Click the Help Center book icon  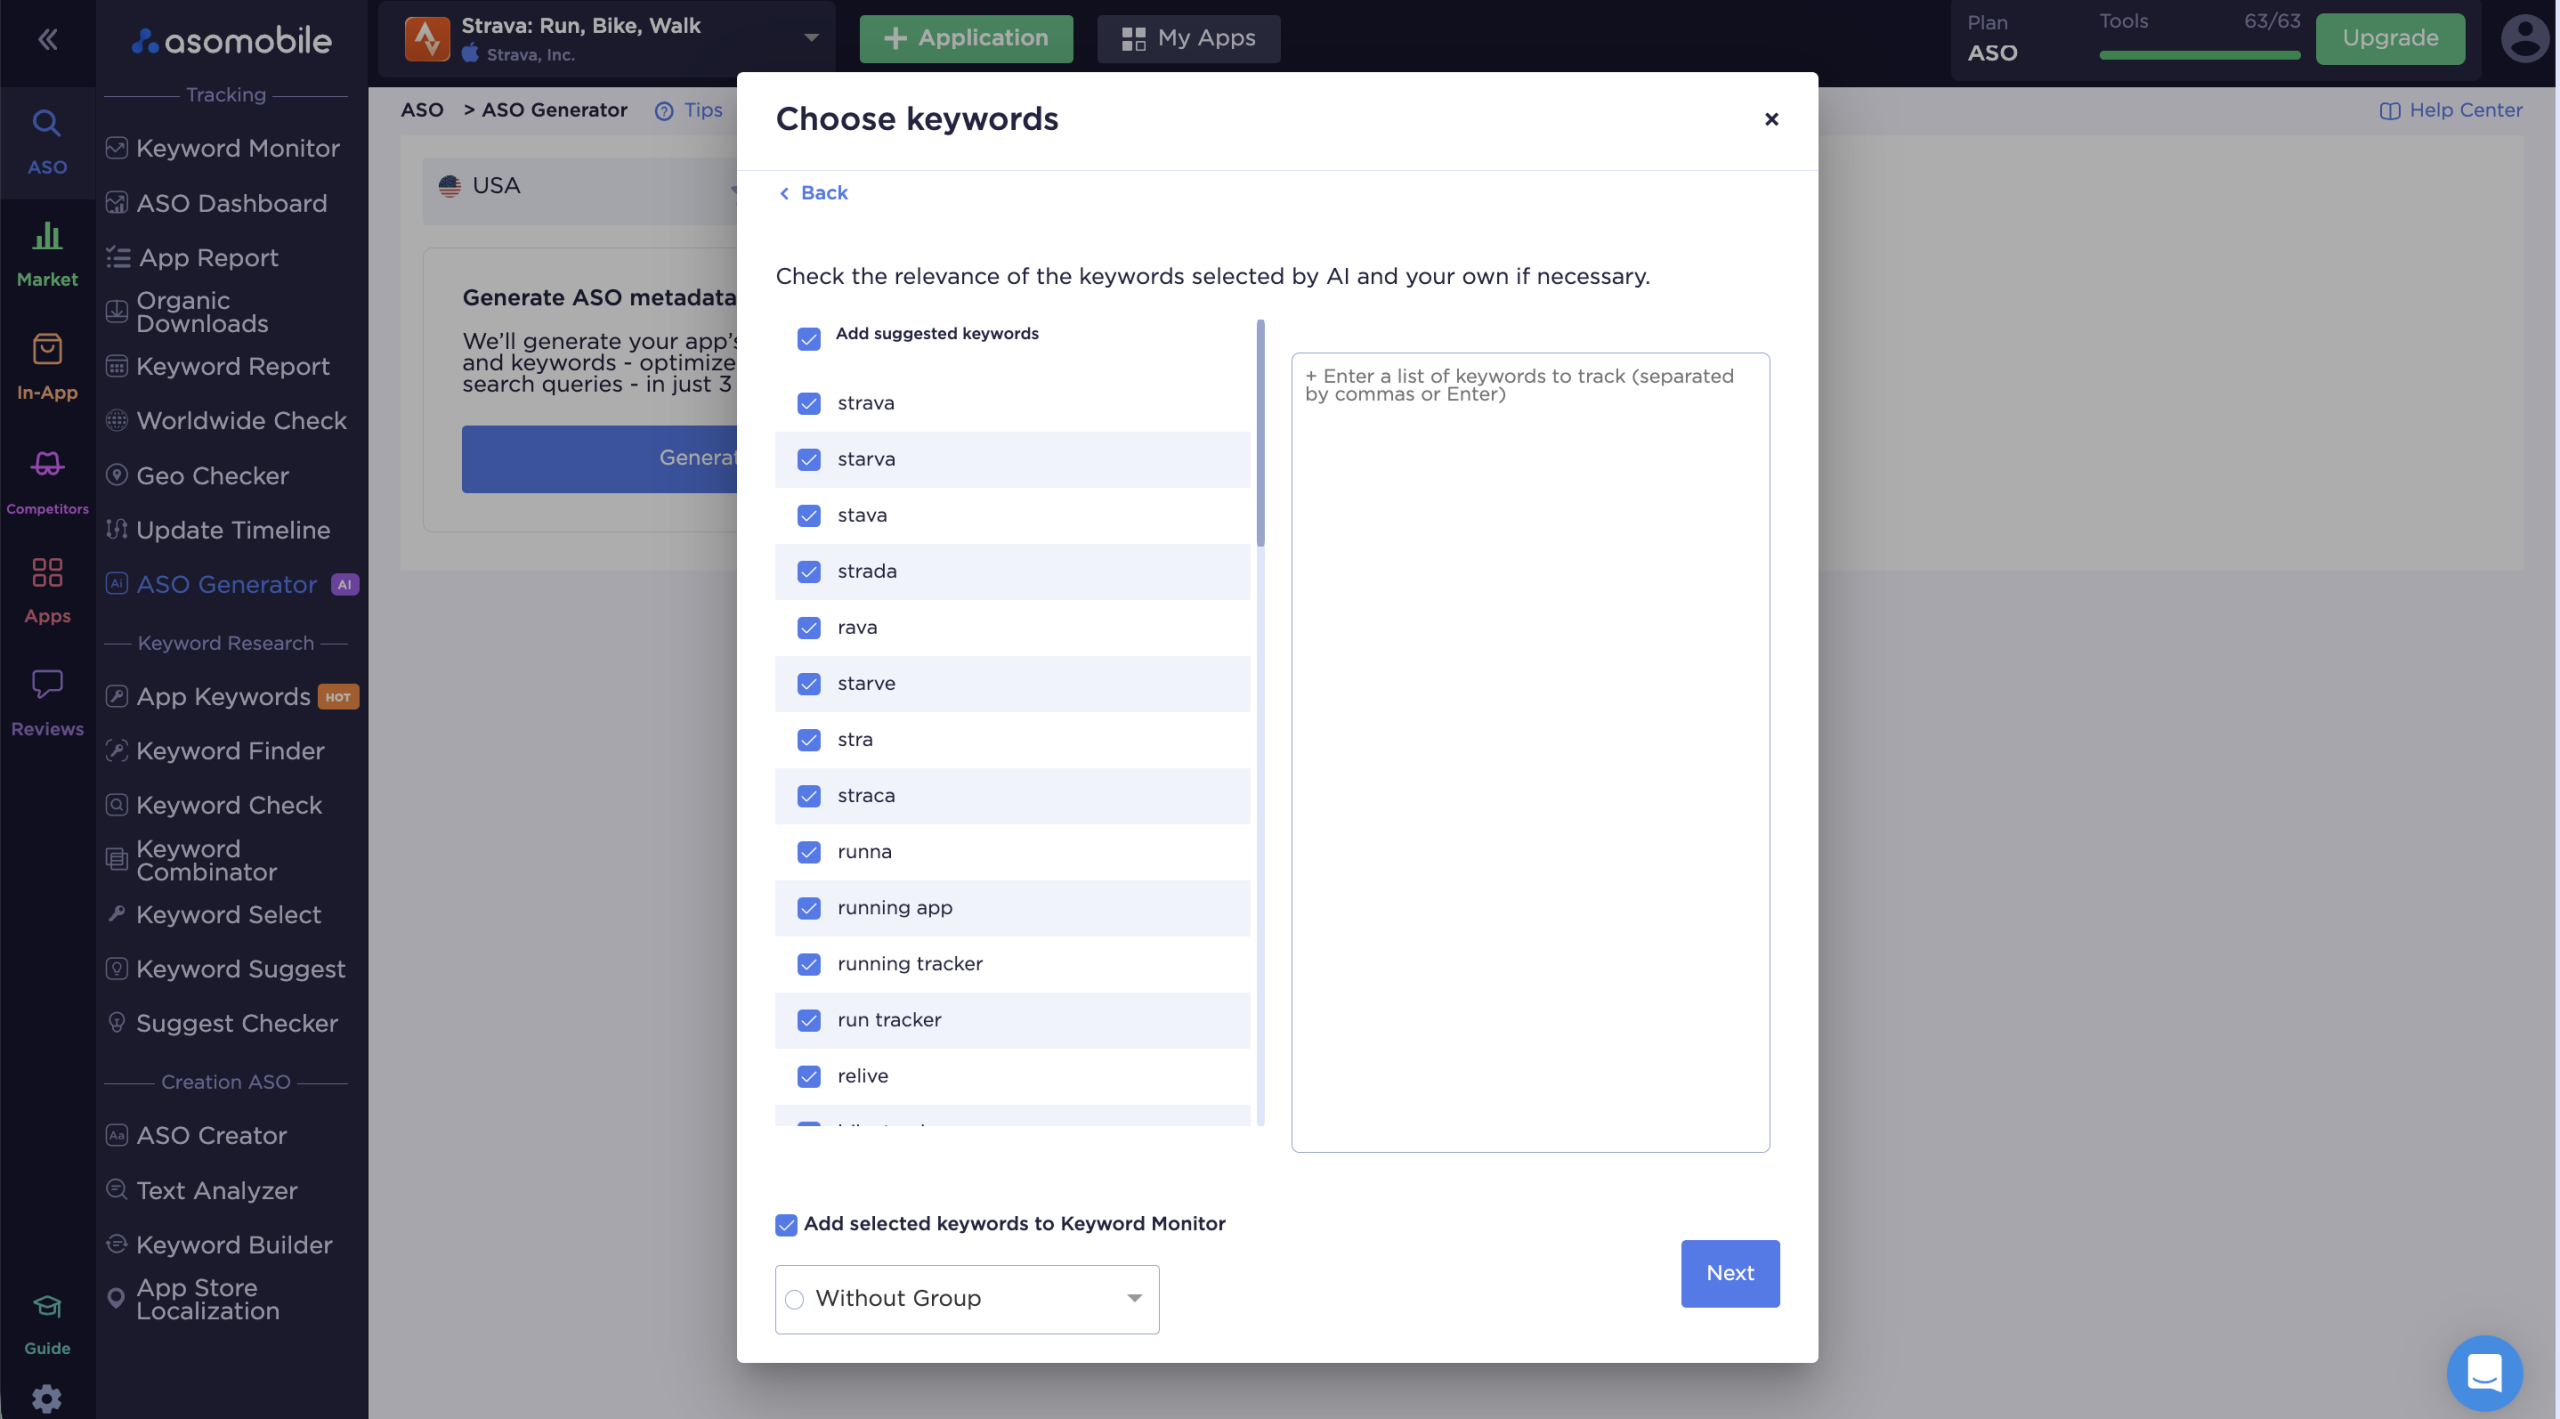pyautogui.click(x=2389, y=110)
